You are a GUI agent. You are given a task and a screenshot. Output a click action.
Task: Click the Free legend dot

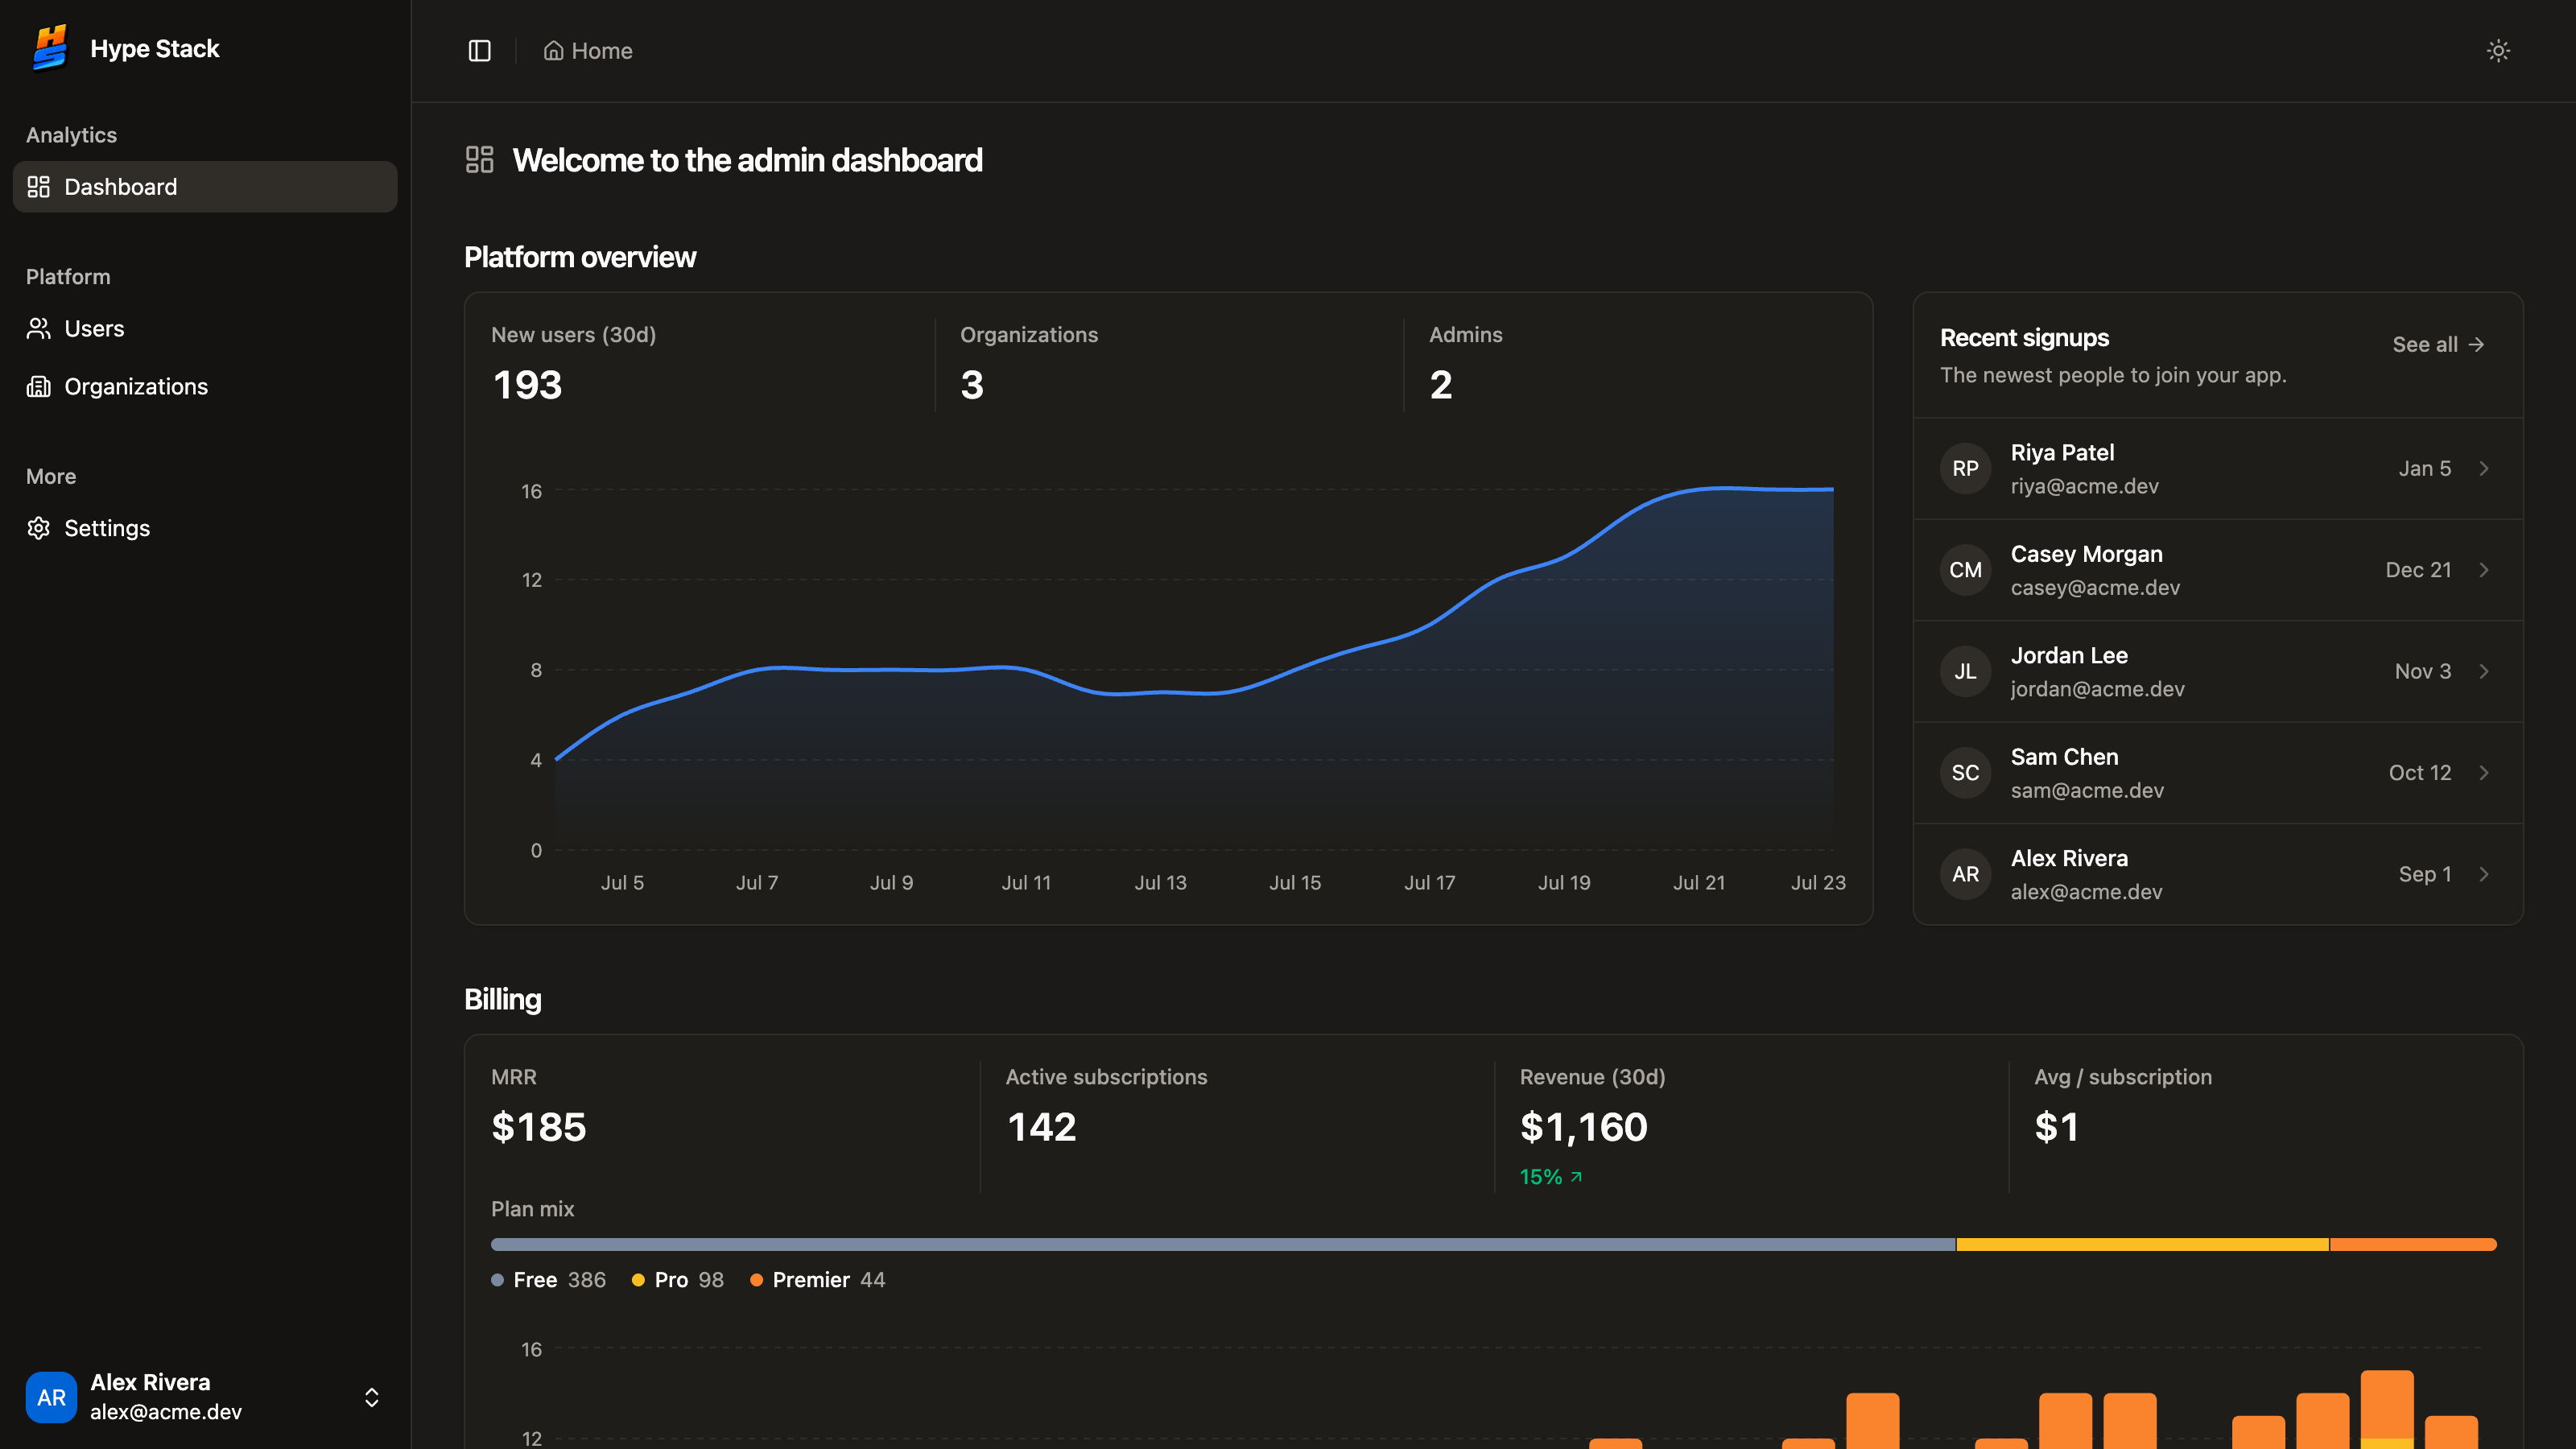(x=497, y=1281)
